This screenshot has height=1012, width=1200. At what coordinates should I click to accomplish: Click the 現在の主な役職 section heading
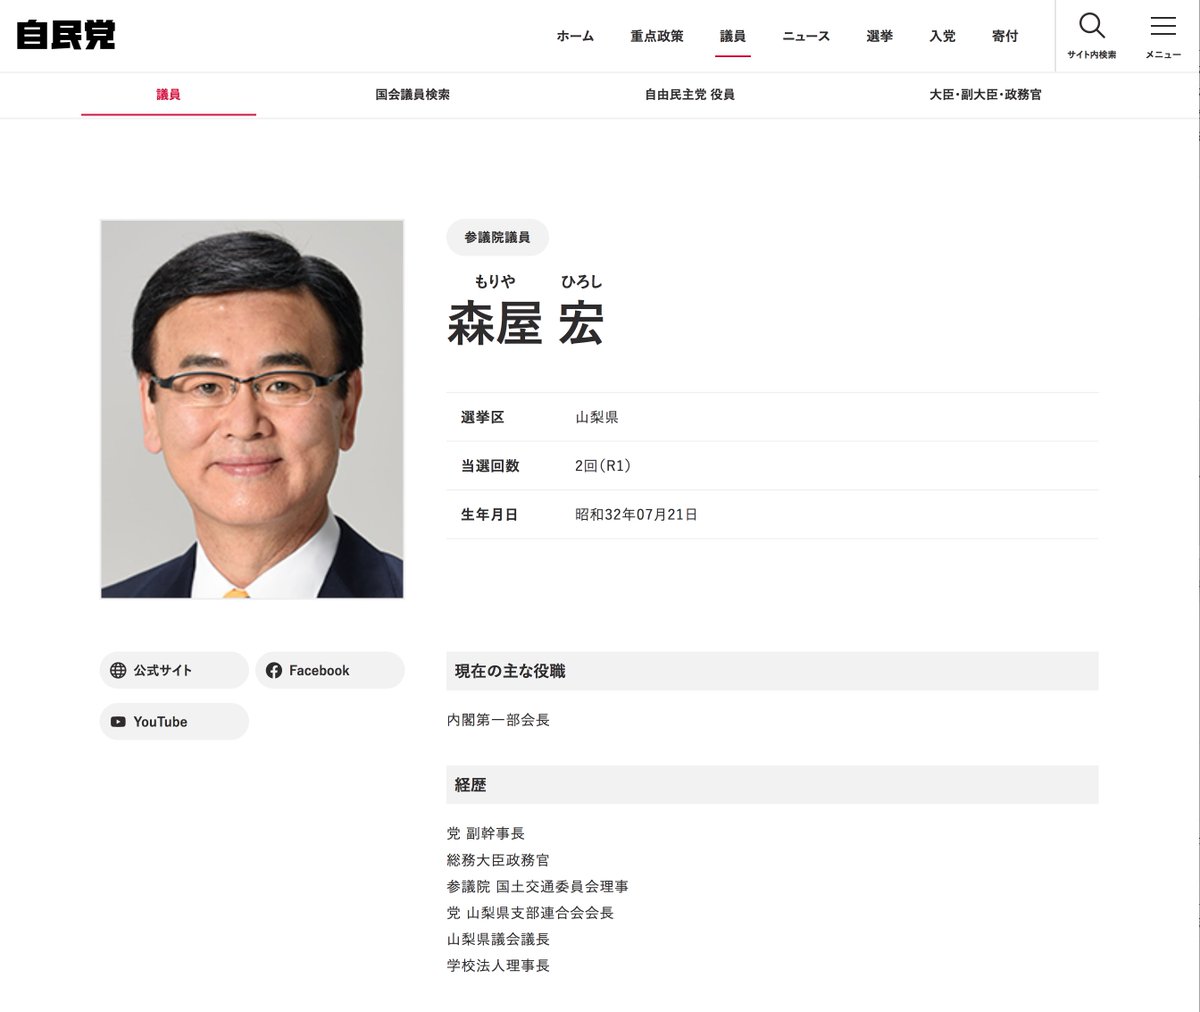772,671
